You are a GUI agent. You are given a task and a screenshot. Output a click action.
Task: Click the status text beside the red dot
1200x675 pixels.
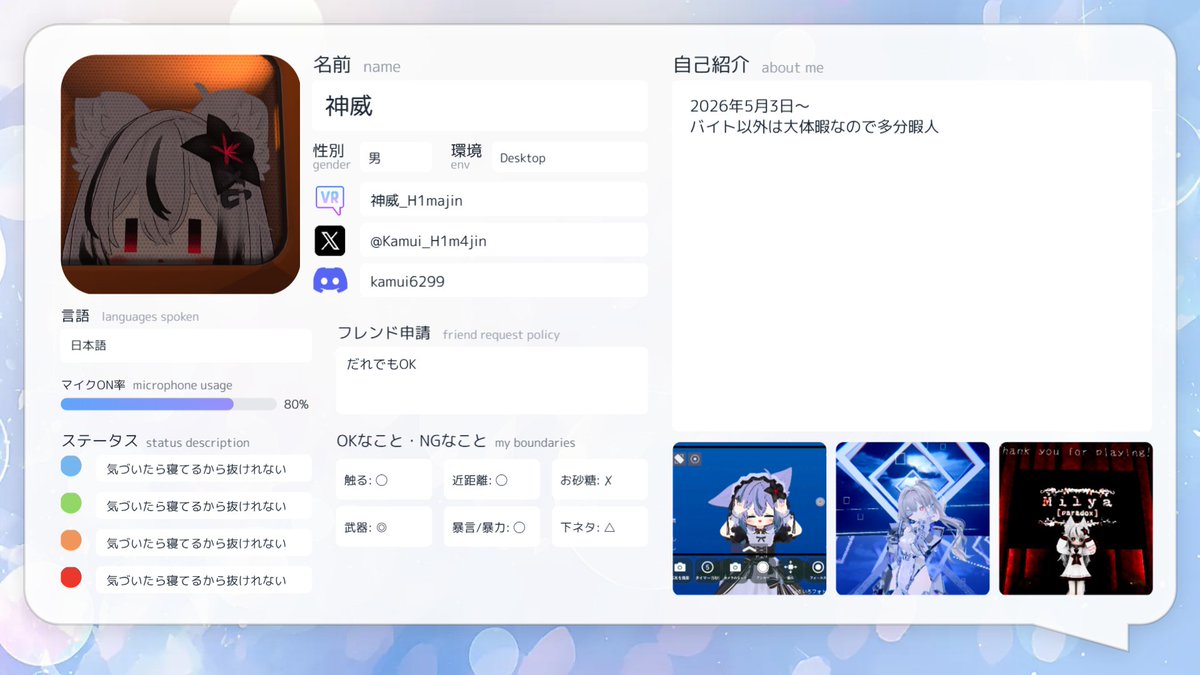tap(204, 580)
